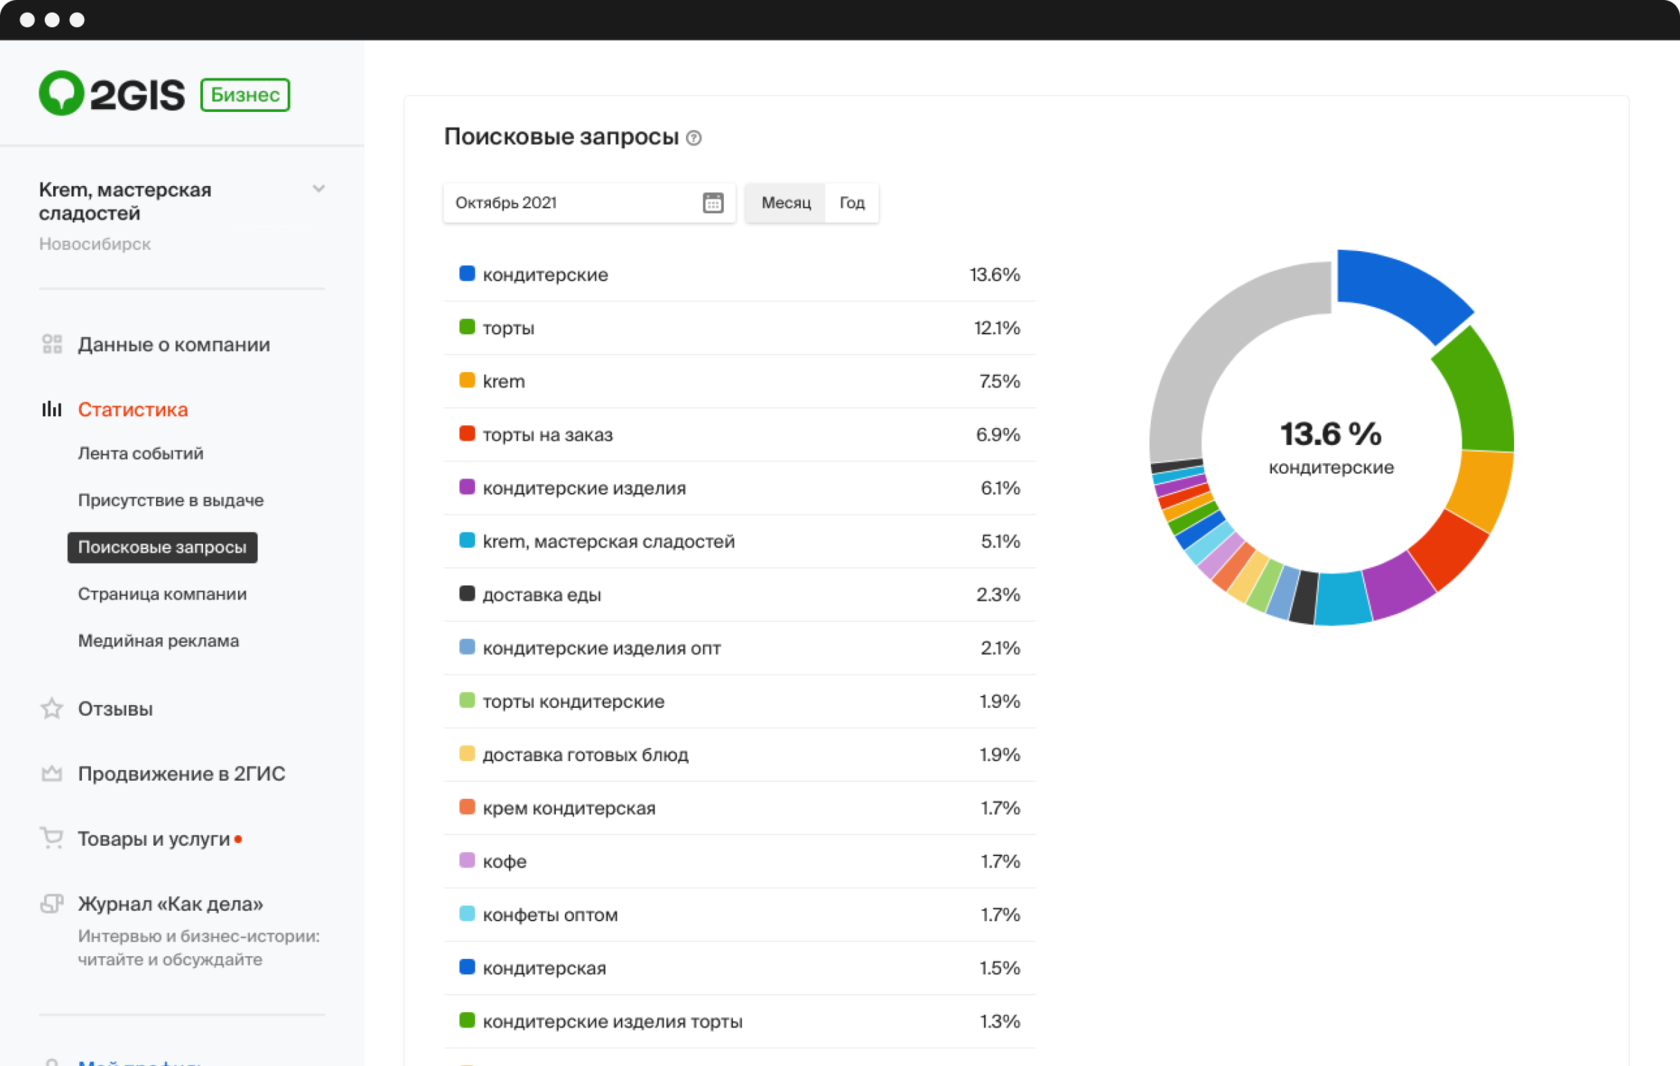Image resolution: width=1680 pixels, height=1066 pixels.
Task: Click the 2GIS logo
Action: pyautogui.click(x=112, y=94)
